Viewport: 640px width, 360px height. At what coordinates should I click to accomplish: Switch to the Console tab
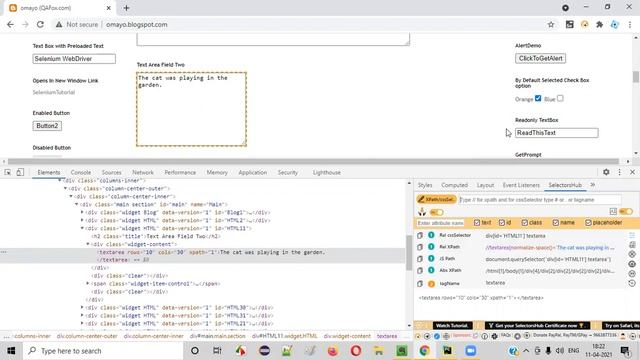81,172
